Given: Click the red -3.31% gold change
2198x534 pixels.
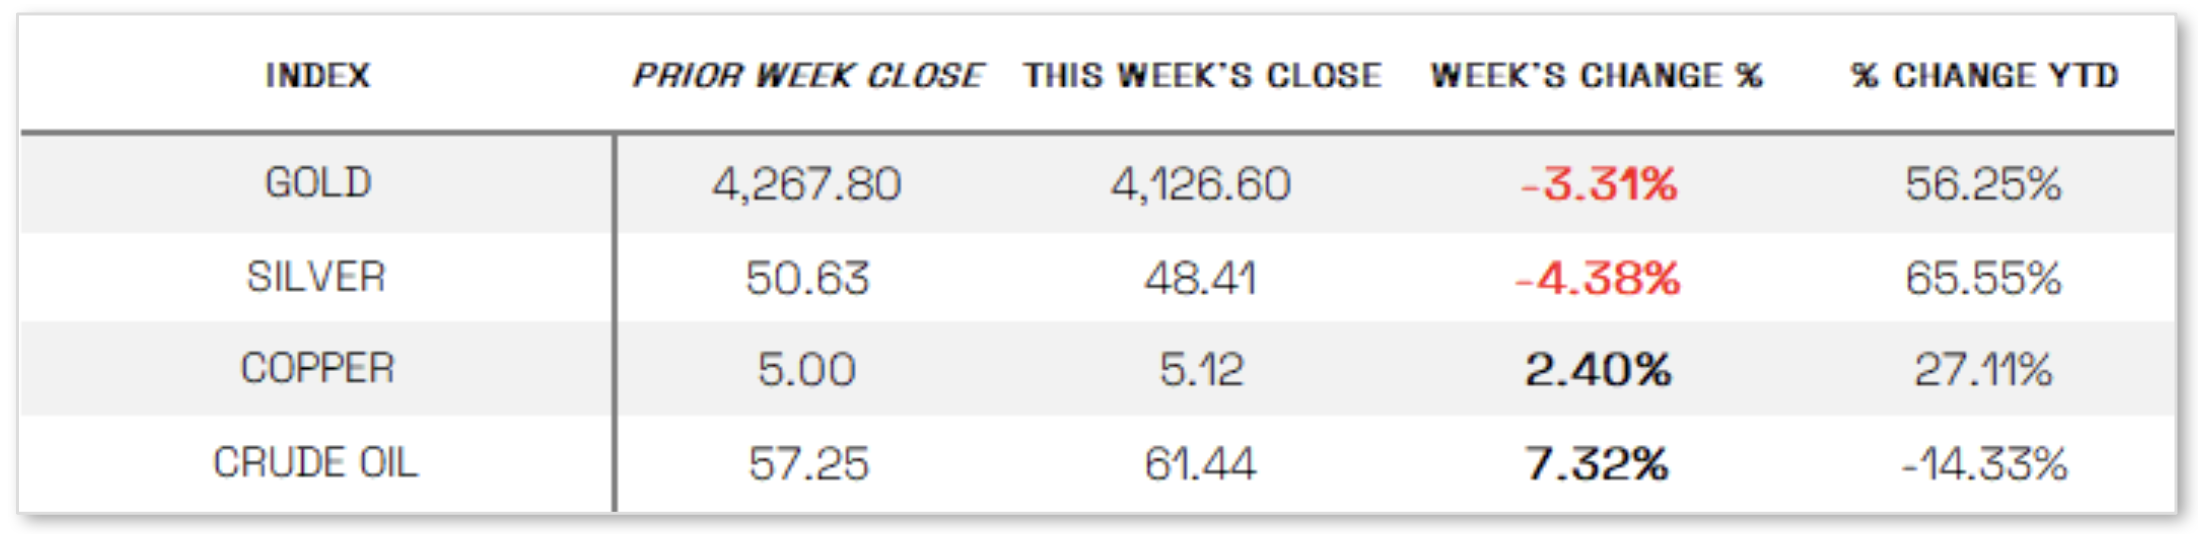Looking at the screenshot, I should 1598,185.
